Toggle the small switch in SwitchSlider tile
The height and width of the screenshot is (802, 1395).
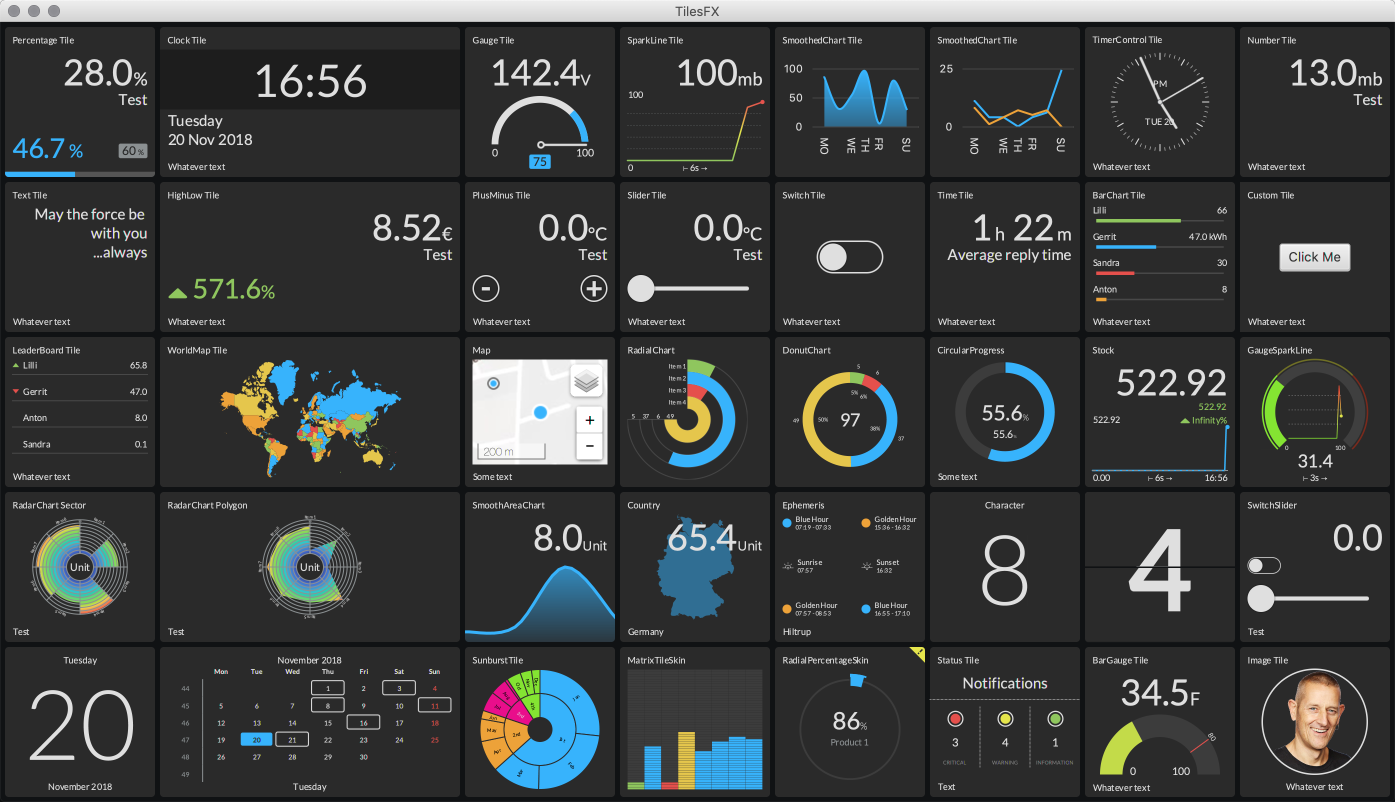tap(1264, 566)
